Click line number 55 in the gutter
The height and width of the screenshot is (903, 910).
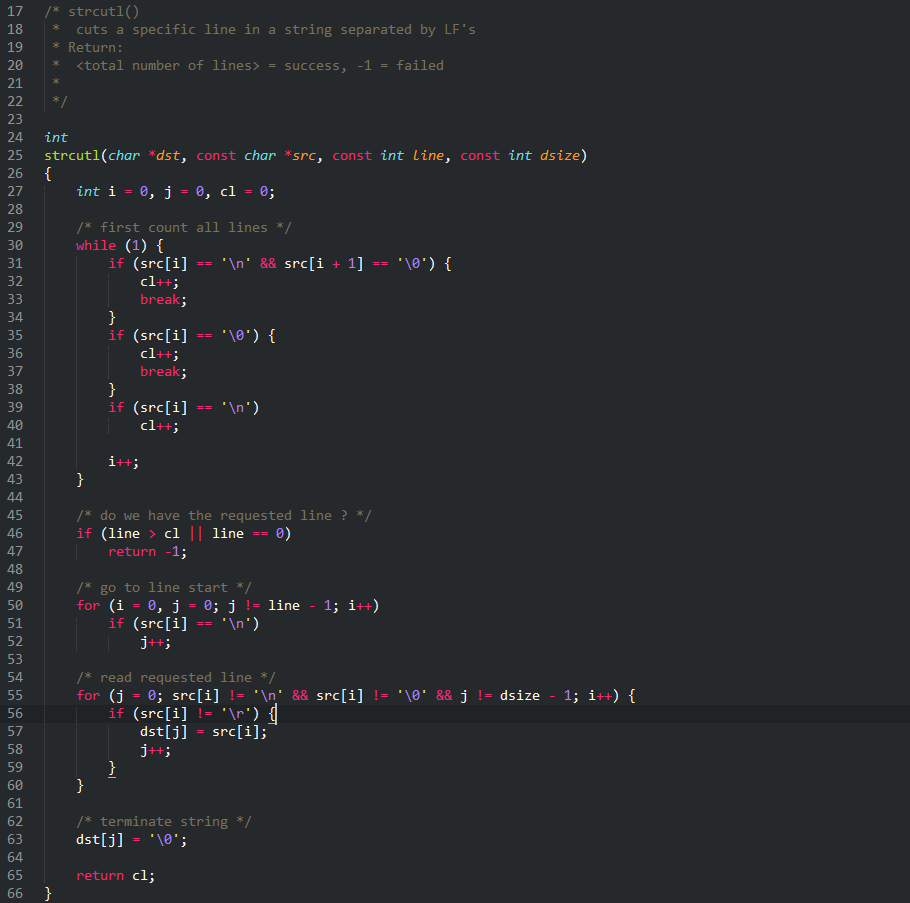point(15,695)
